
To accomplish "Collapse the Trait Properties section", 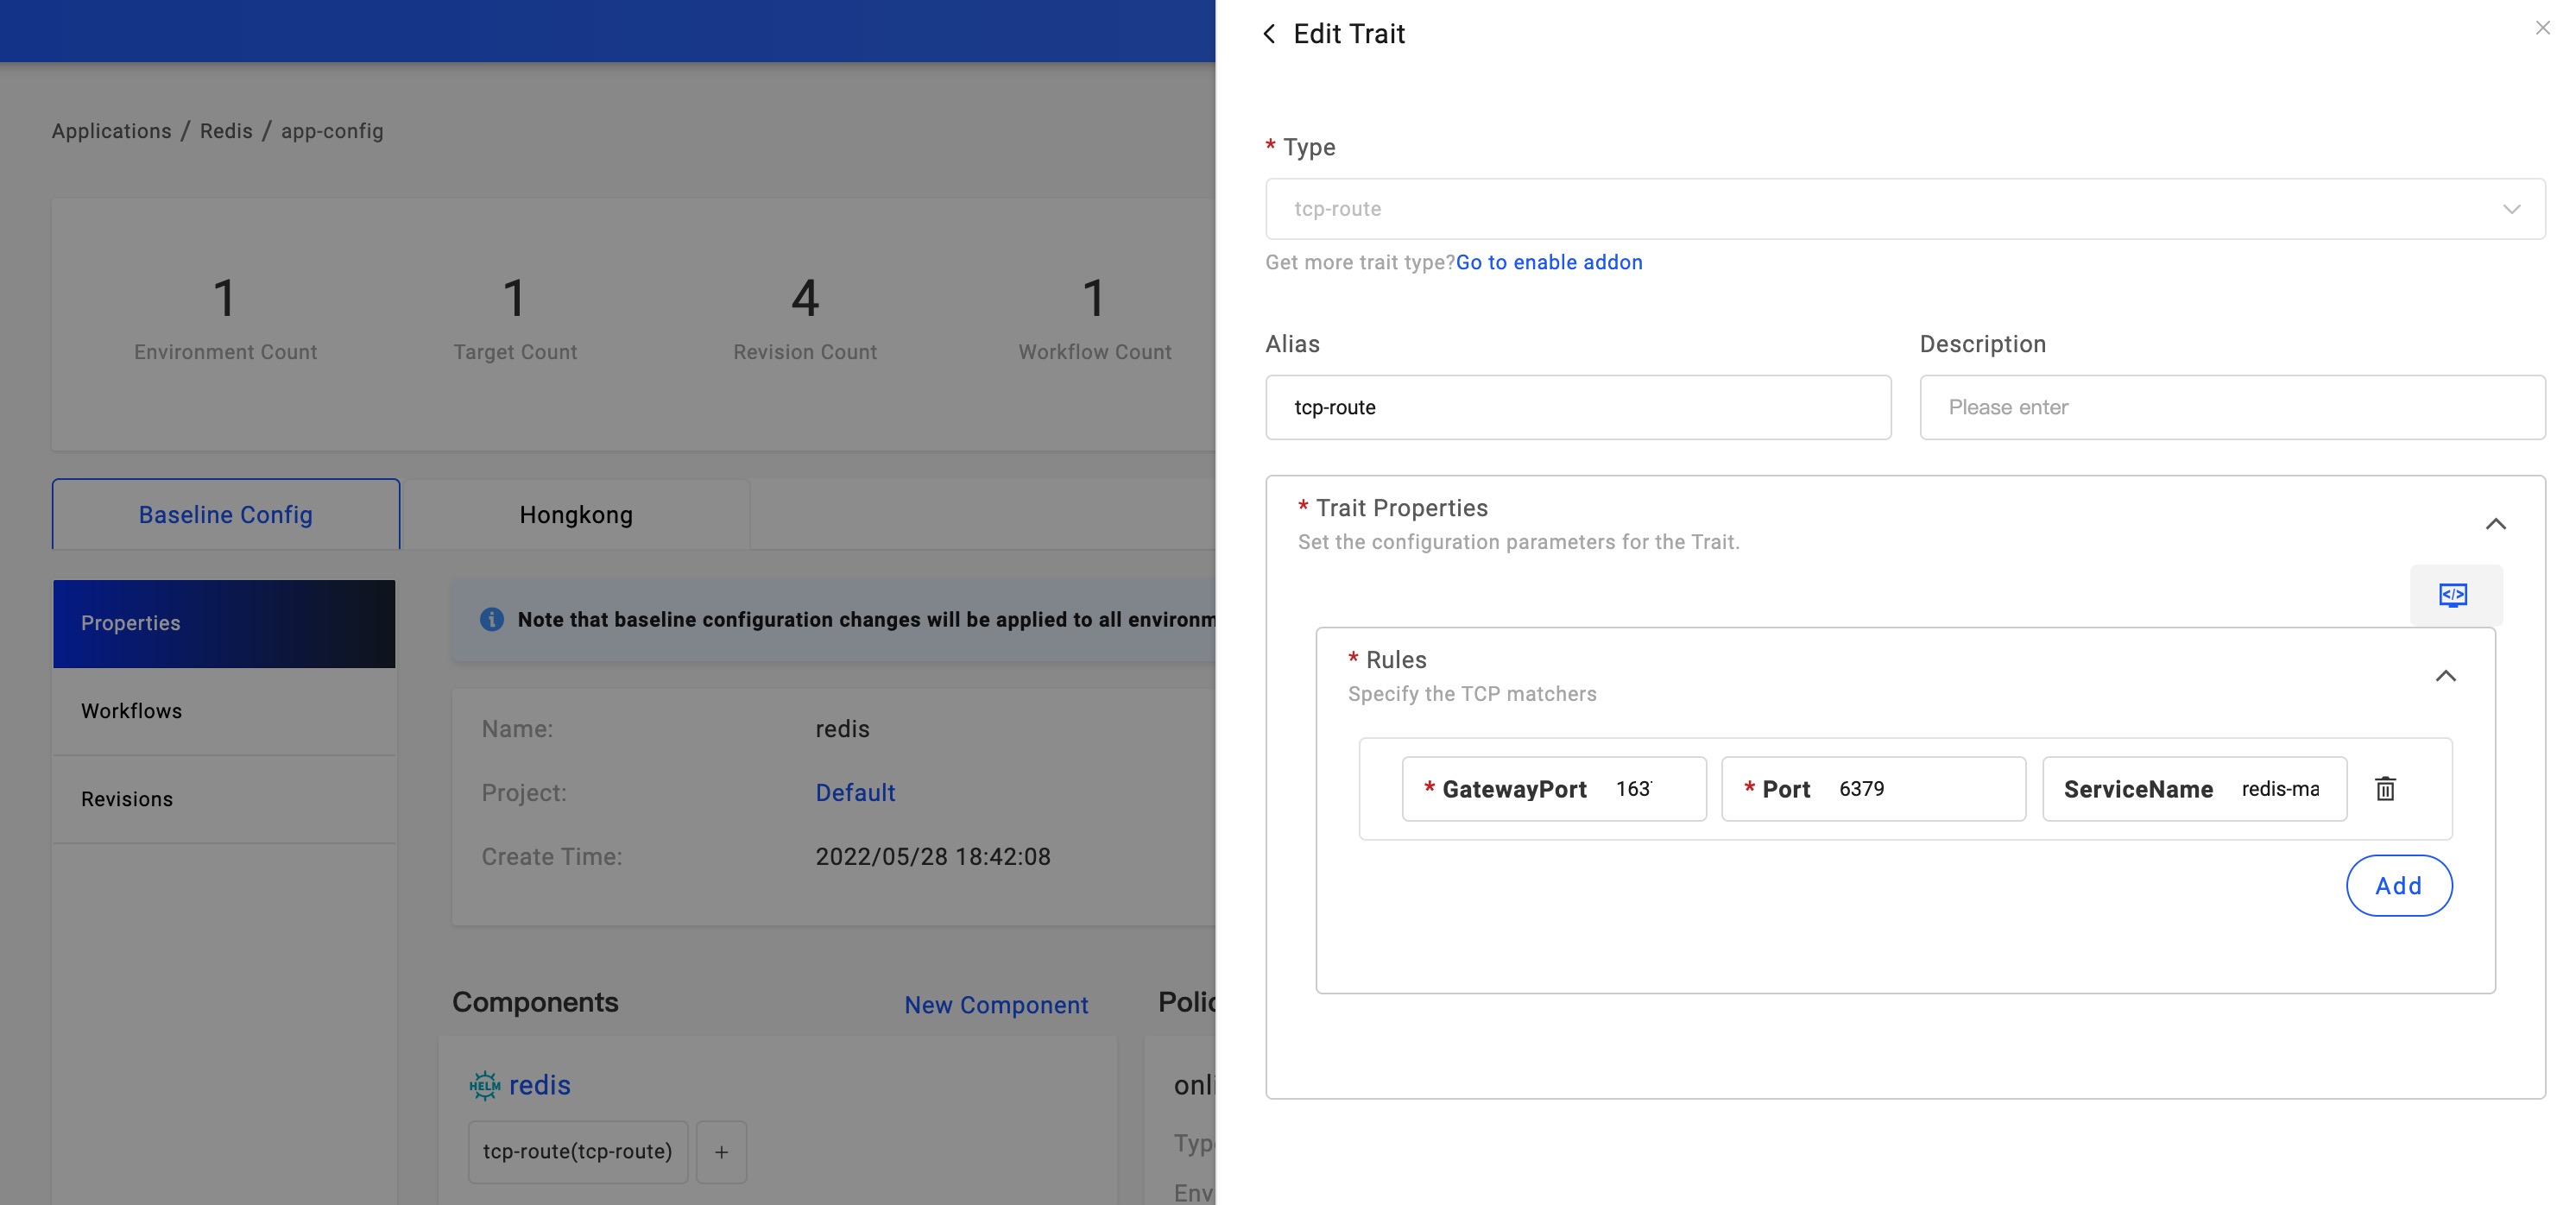I will click(2495, 524).
